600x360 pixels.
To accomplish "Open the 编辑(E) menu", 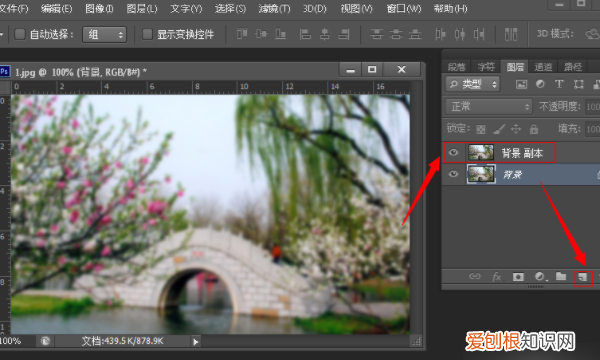I will tap(56, 8).
